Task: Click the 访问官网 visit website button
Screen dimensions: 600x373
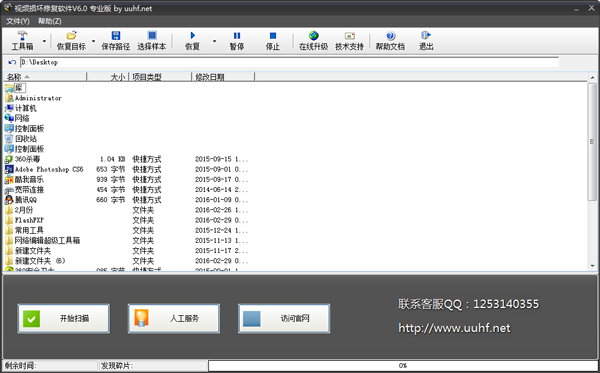Action: (284, 318)
